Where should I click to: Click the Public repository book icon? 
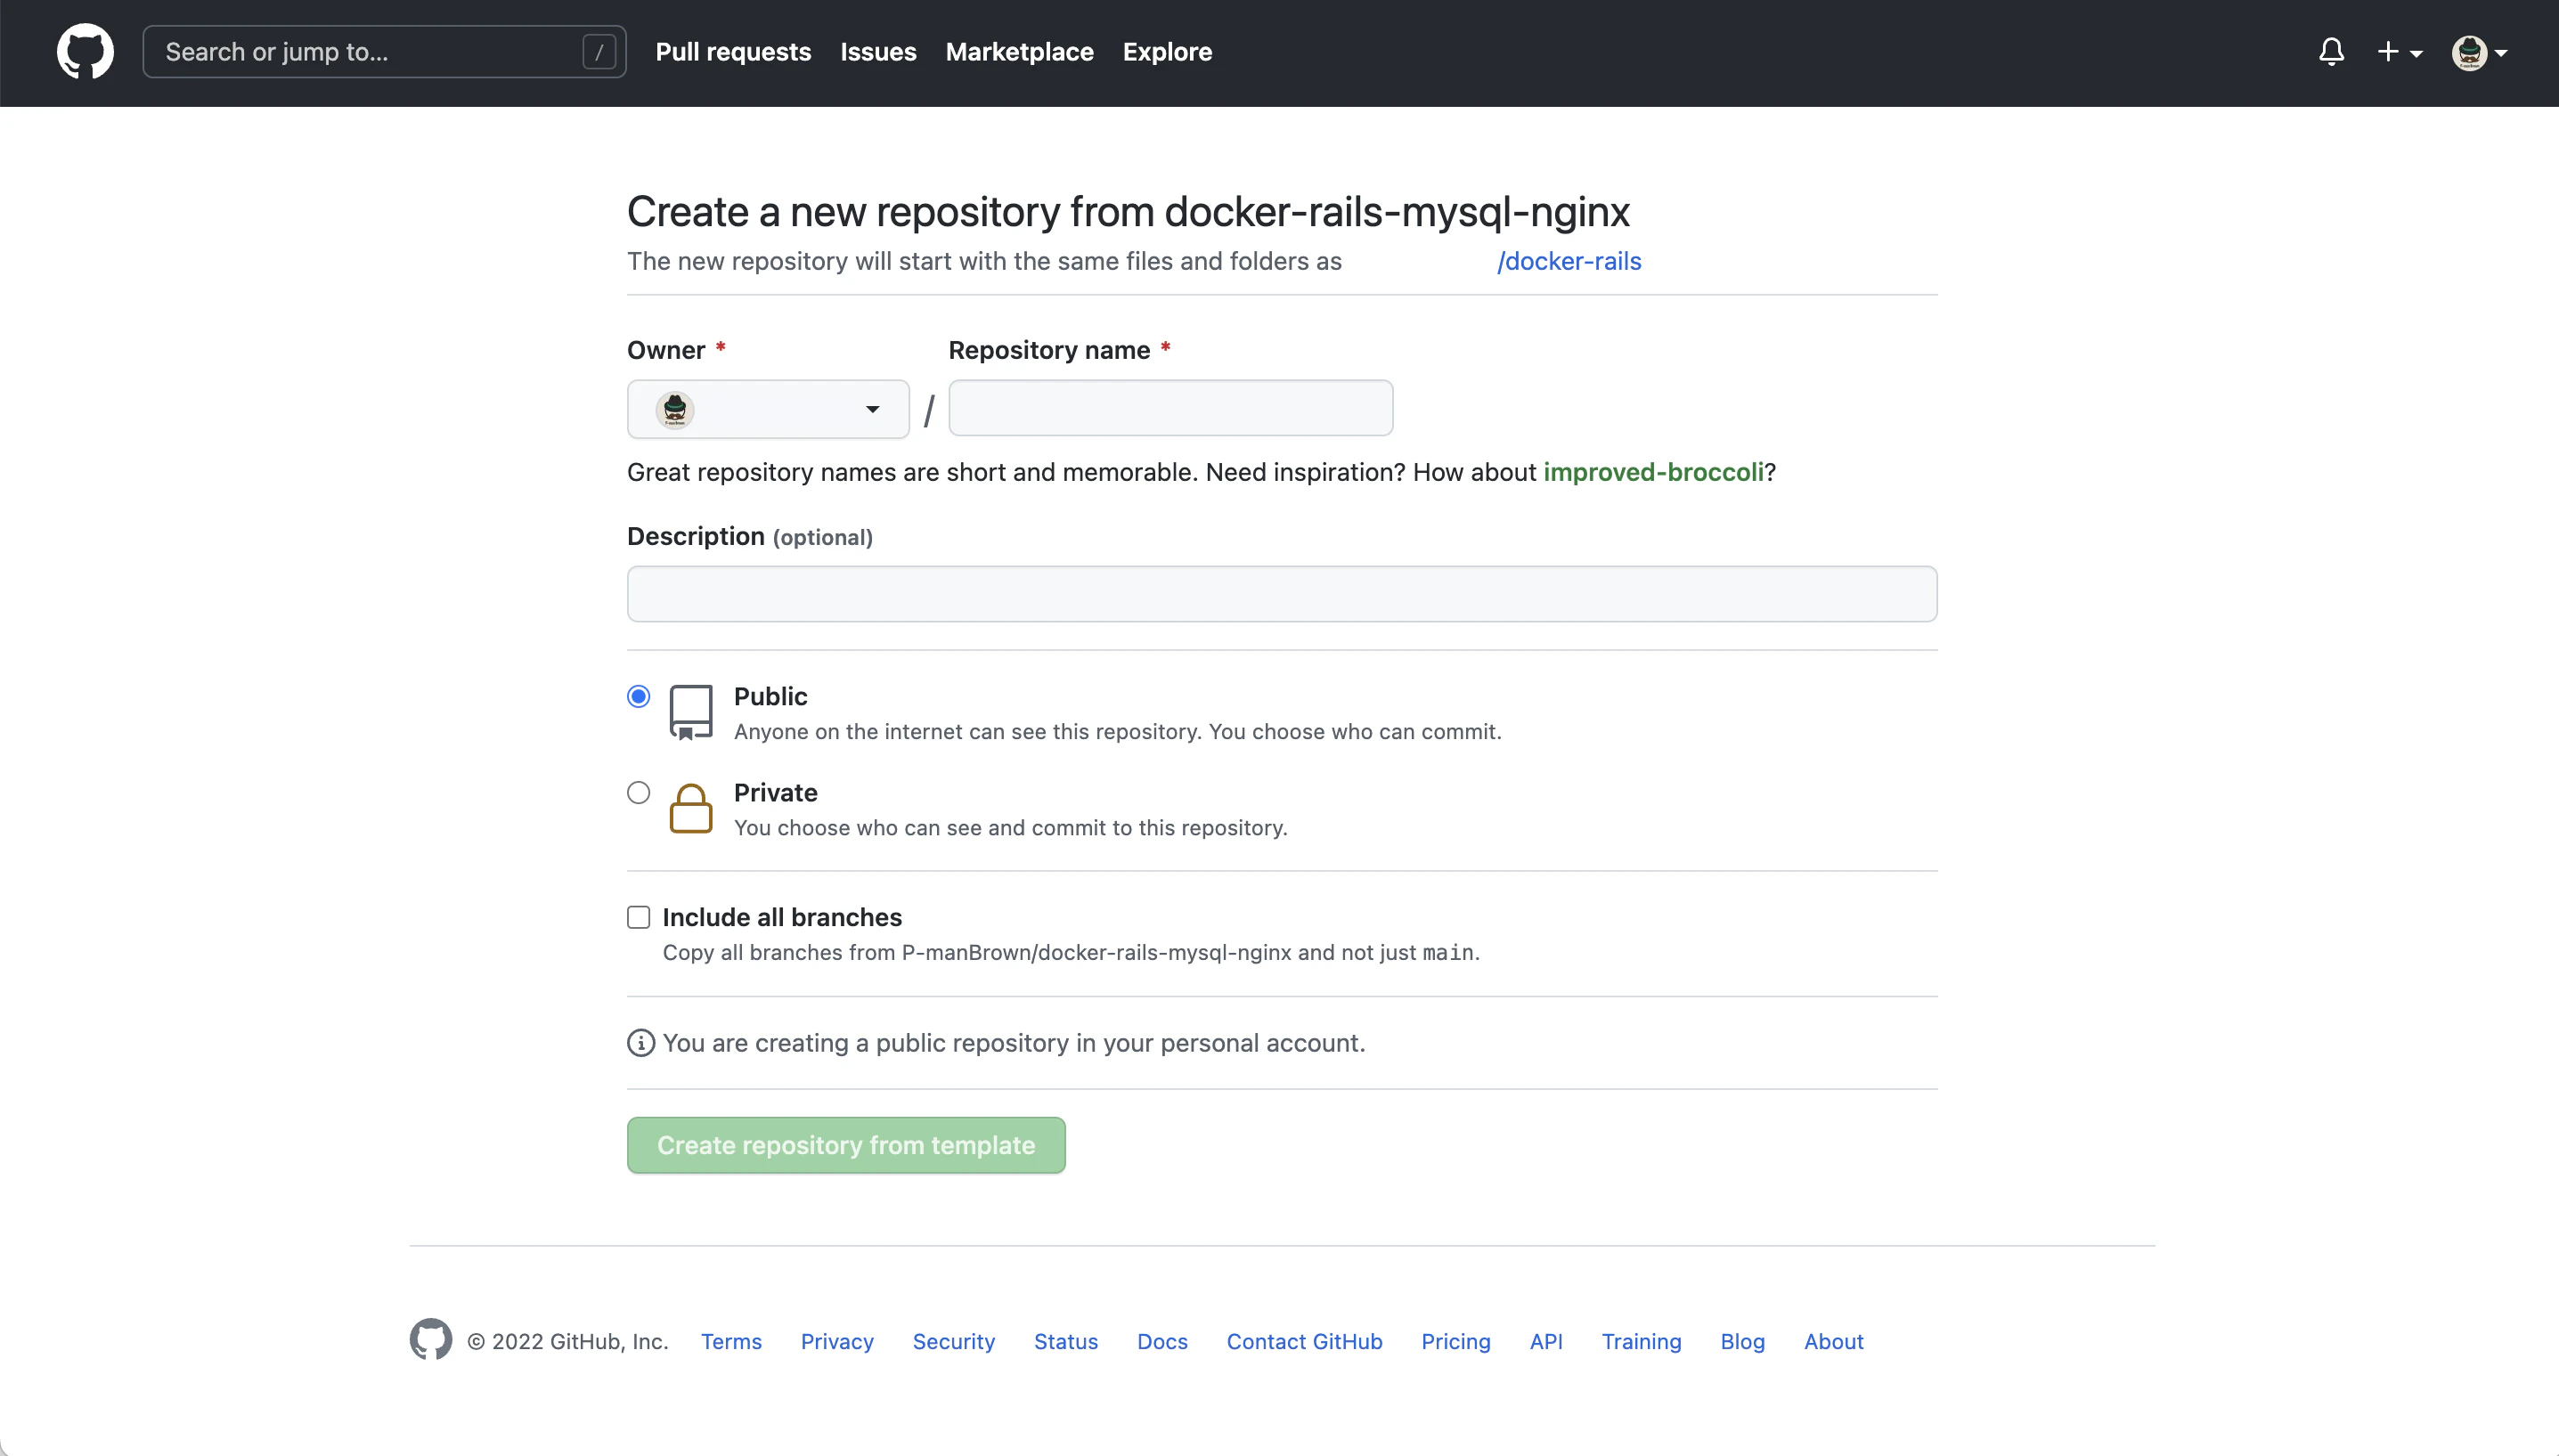pyautogui.click(x=691, y=712)
